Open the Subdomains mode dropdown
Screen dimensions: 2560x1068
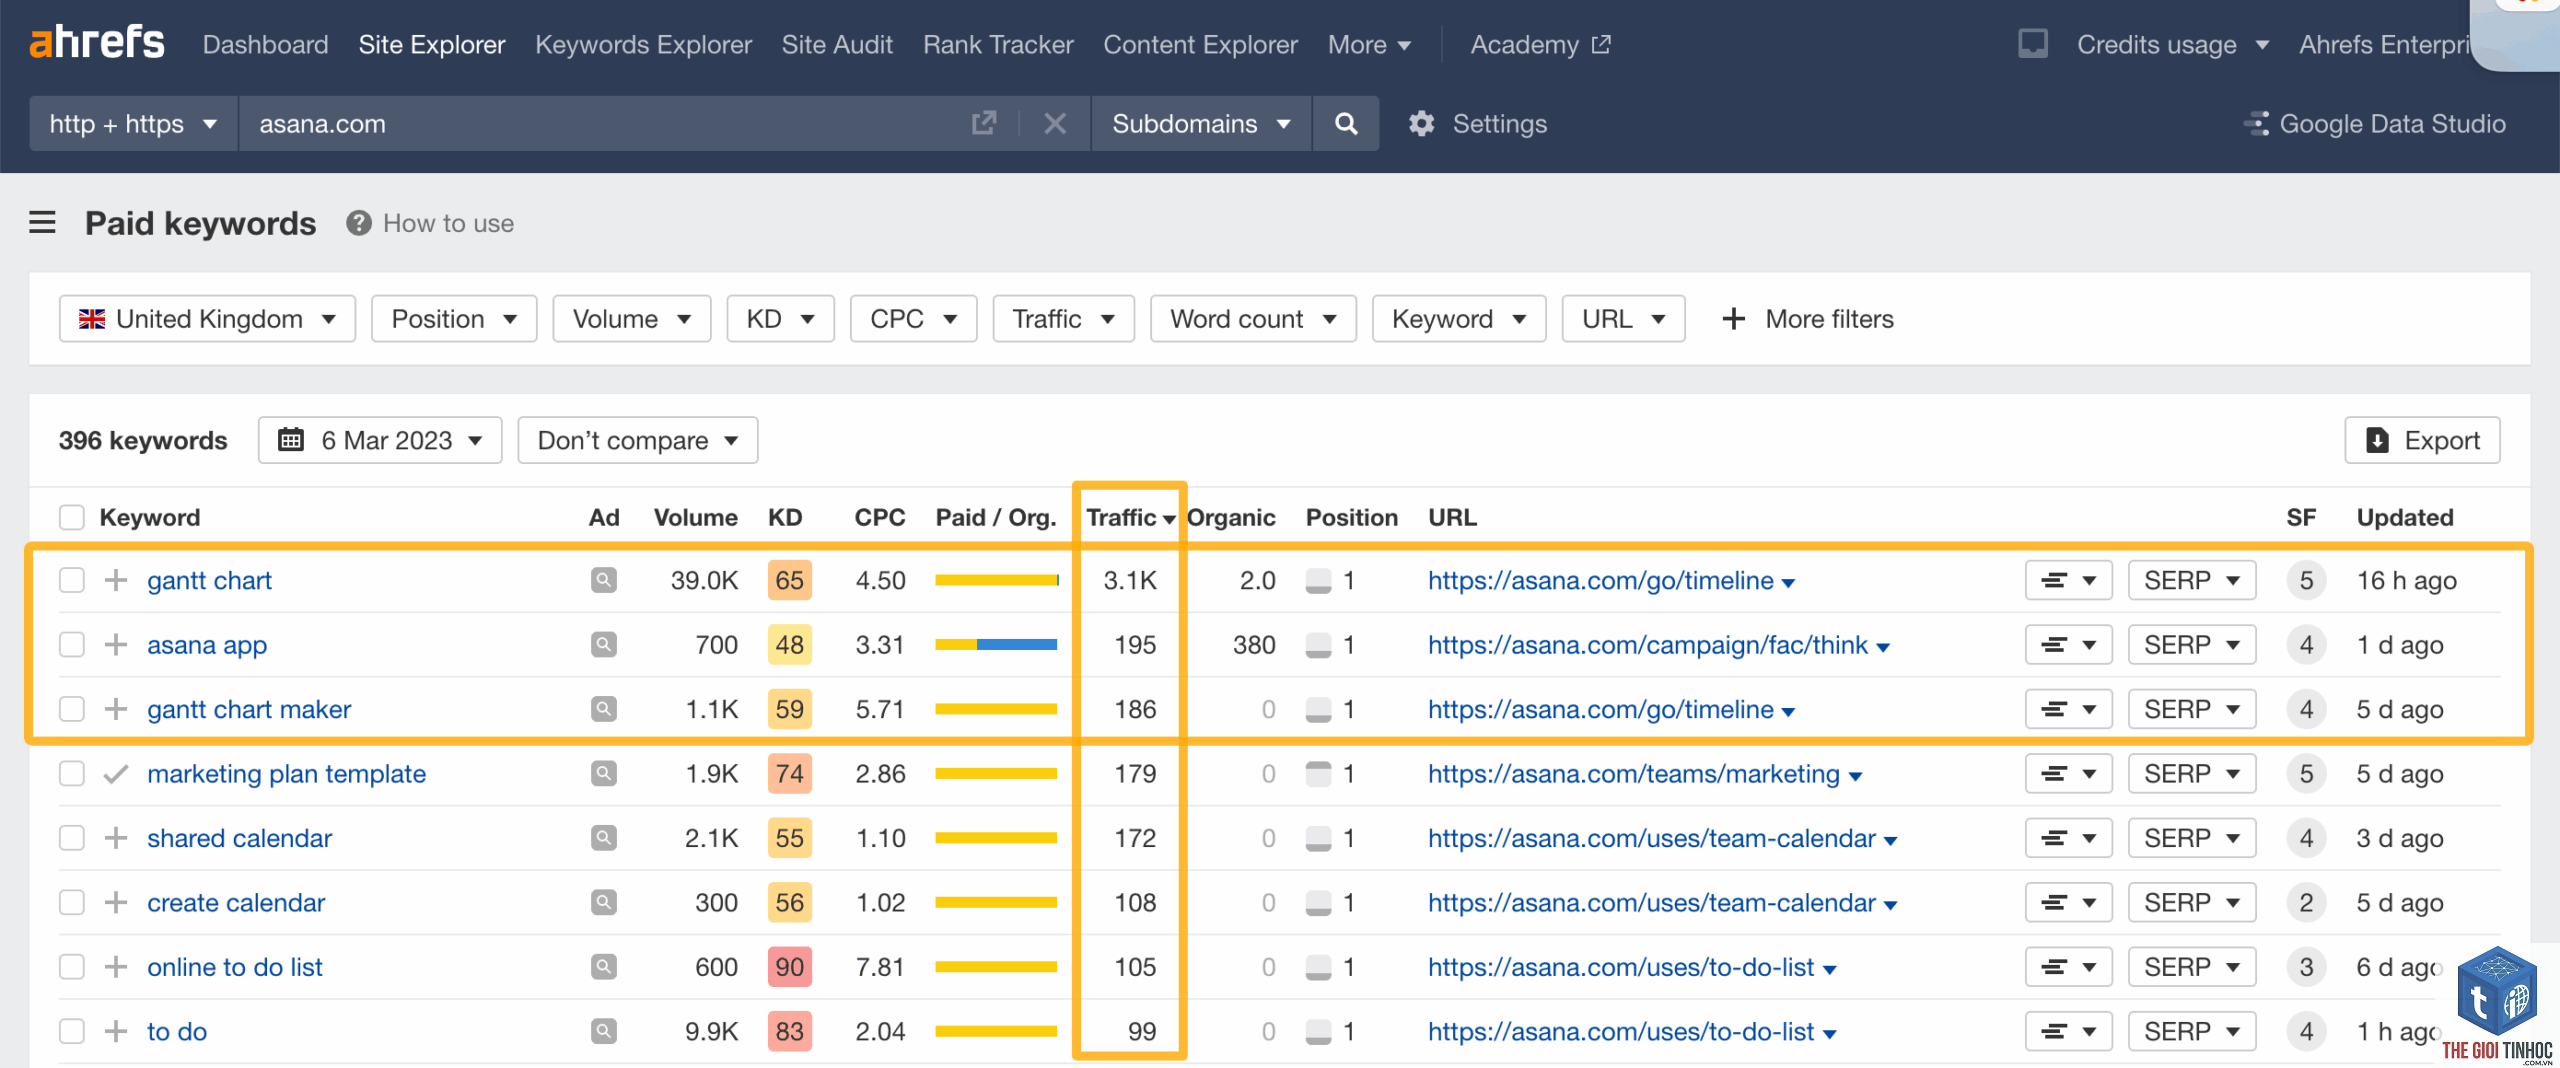[1201, 123]
